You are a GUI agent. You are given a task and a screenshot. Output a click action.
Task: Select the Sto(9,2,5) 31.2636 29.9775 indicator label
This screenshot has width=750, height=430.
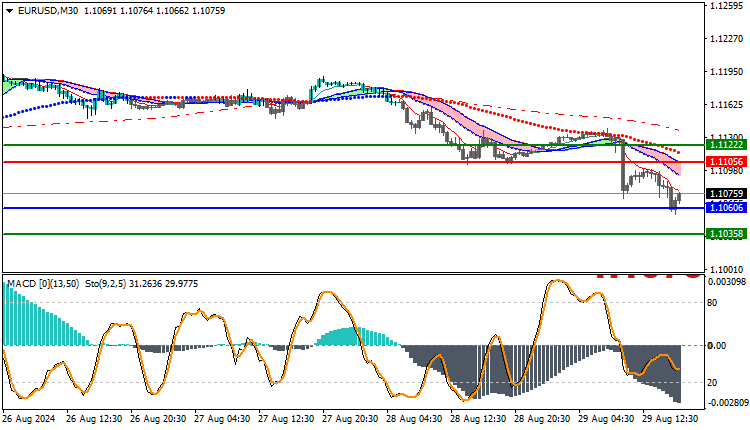click(x=142, y=284)
